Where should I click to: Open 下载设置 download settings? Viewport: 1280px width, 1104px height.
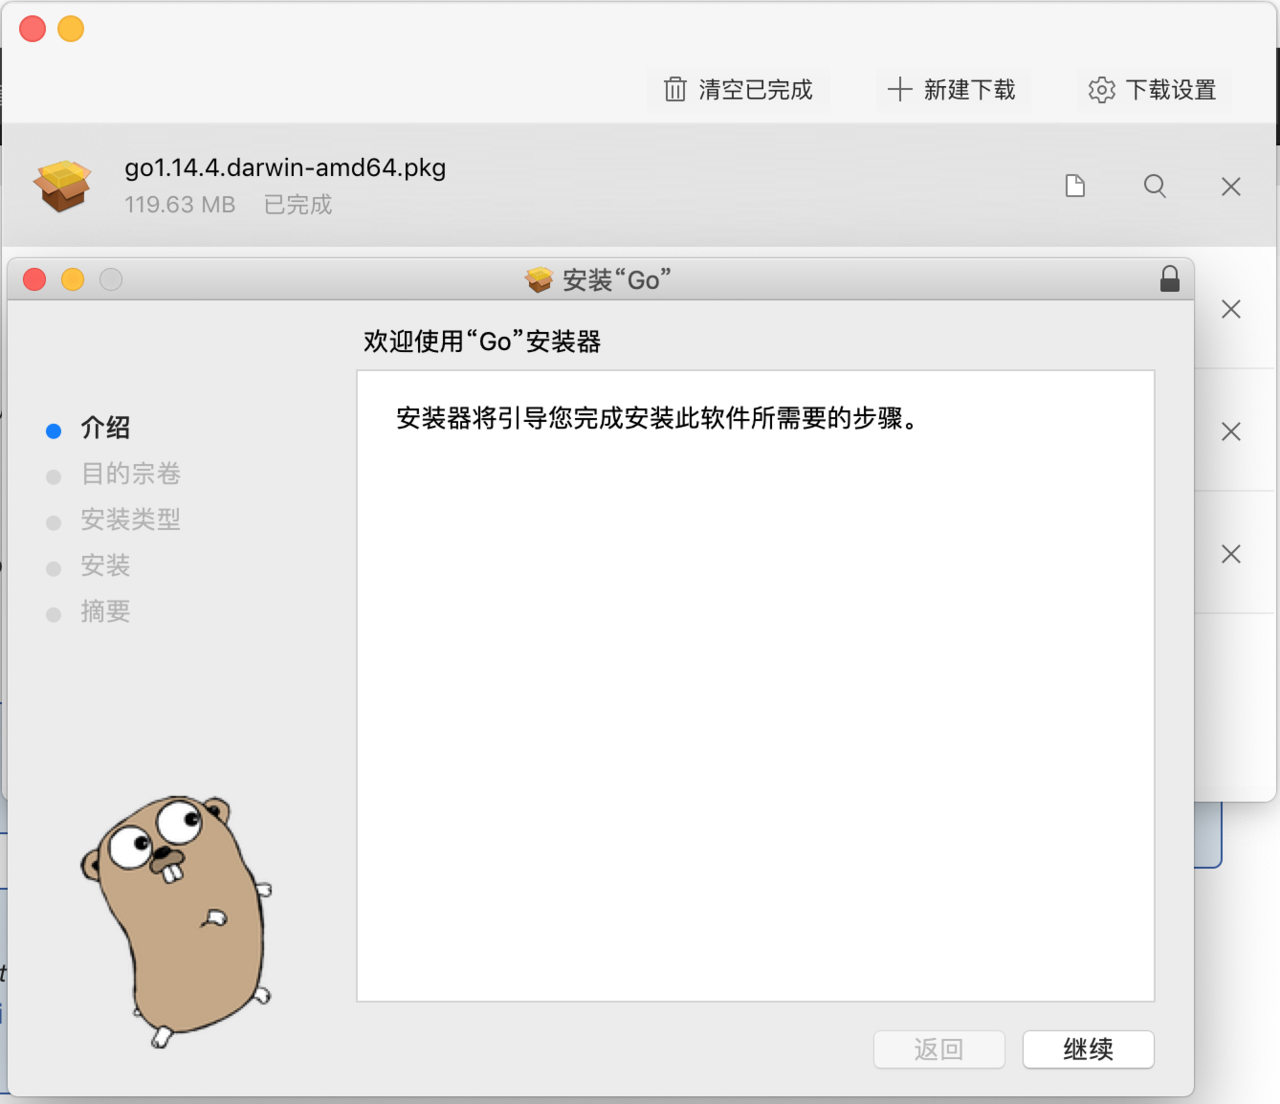[x=1152, y=90]
